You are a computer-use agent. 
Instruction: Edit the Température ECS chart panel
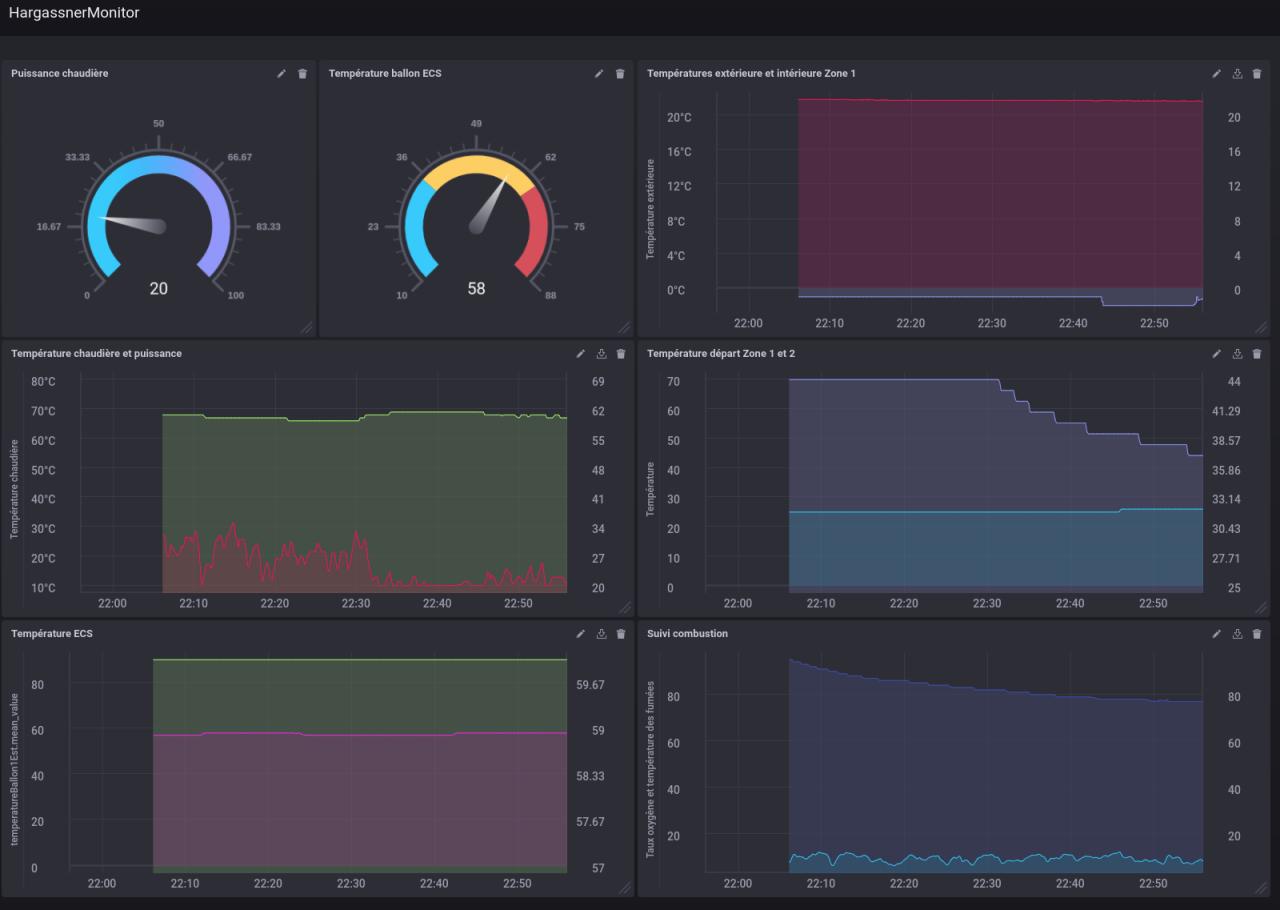[581, 633]
